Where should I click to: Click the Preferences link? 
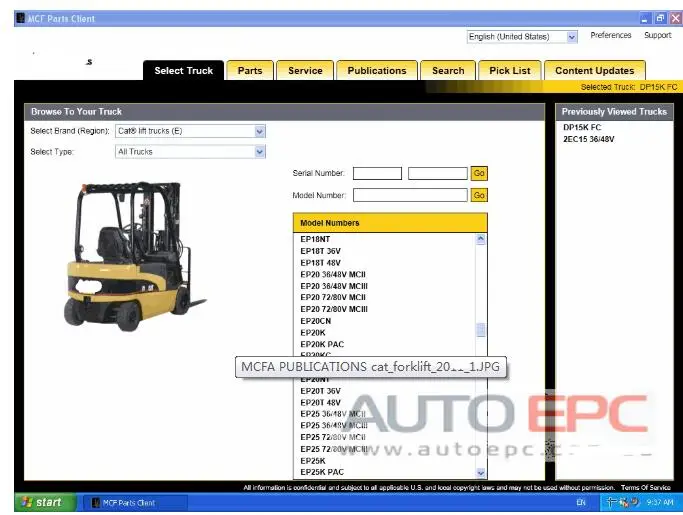[x=611, y=35]
